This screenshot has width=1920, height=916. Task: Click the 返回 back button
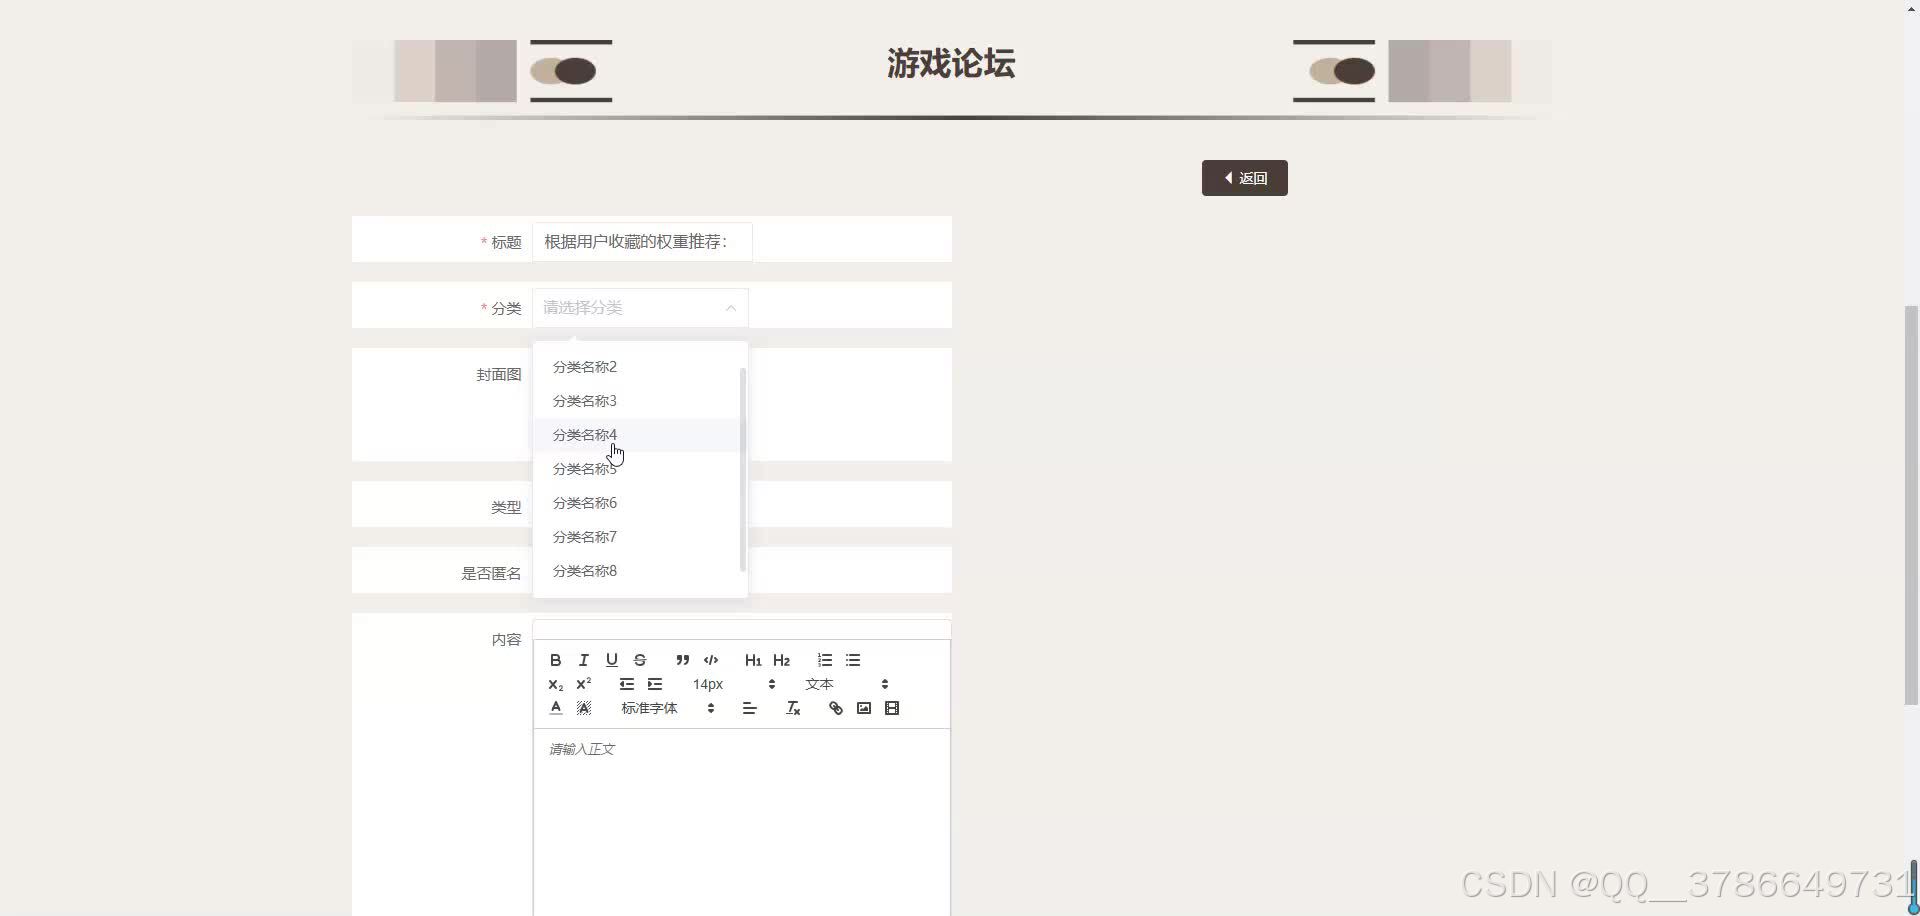click(1243, 177)
